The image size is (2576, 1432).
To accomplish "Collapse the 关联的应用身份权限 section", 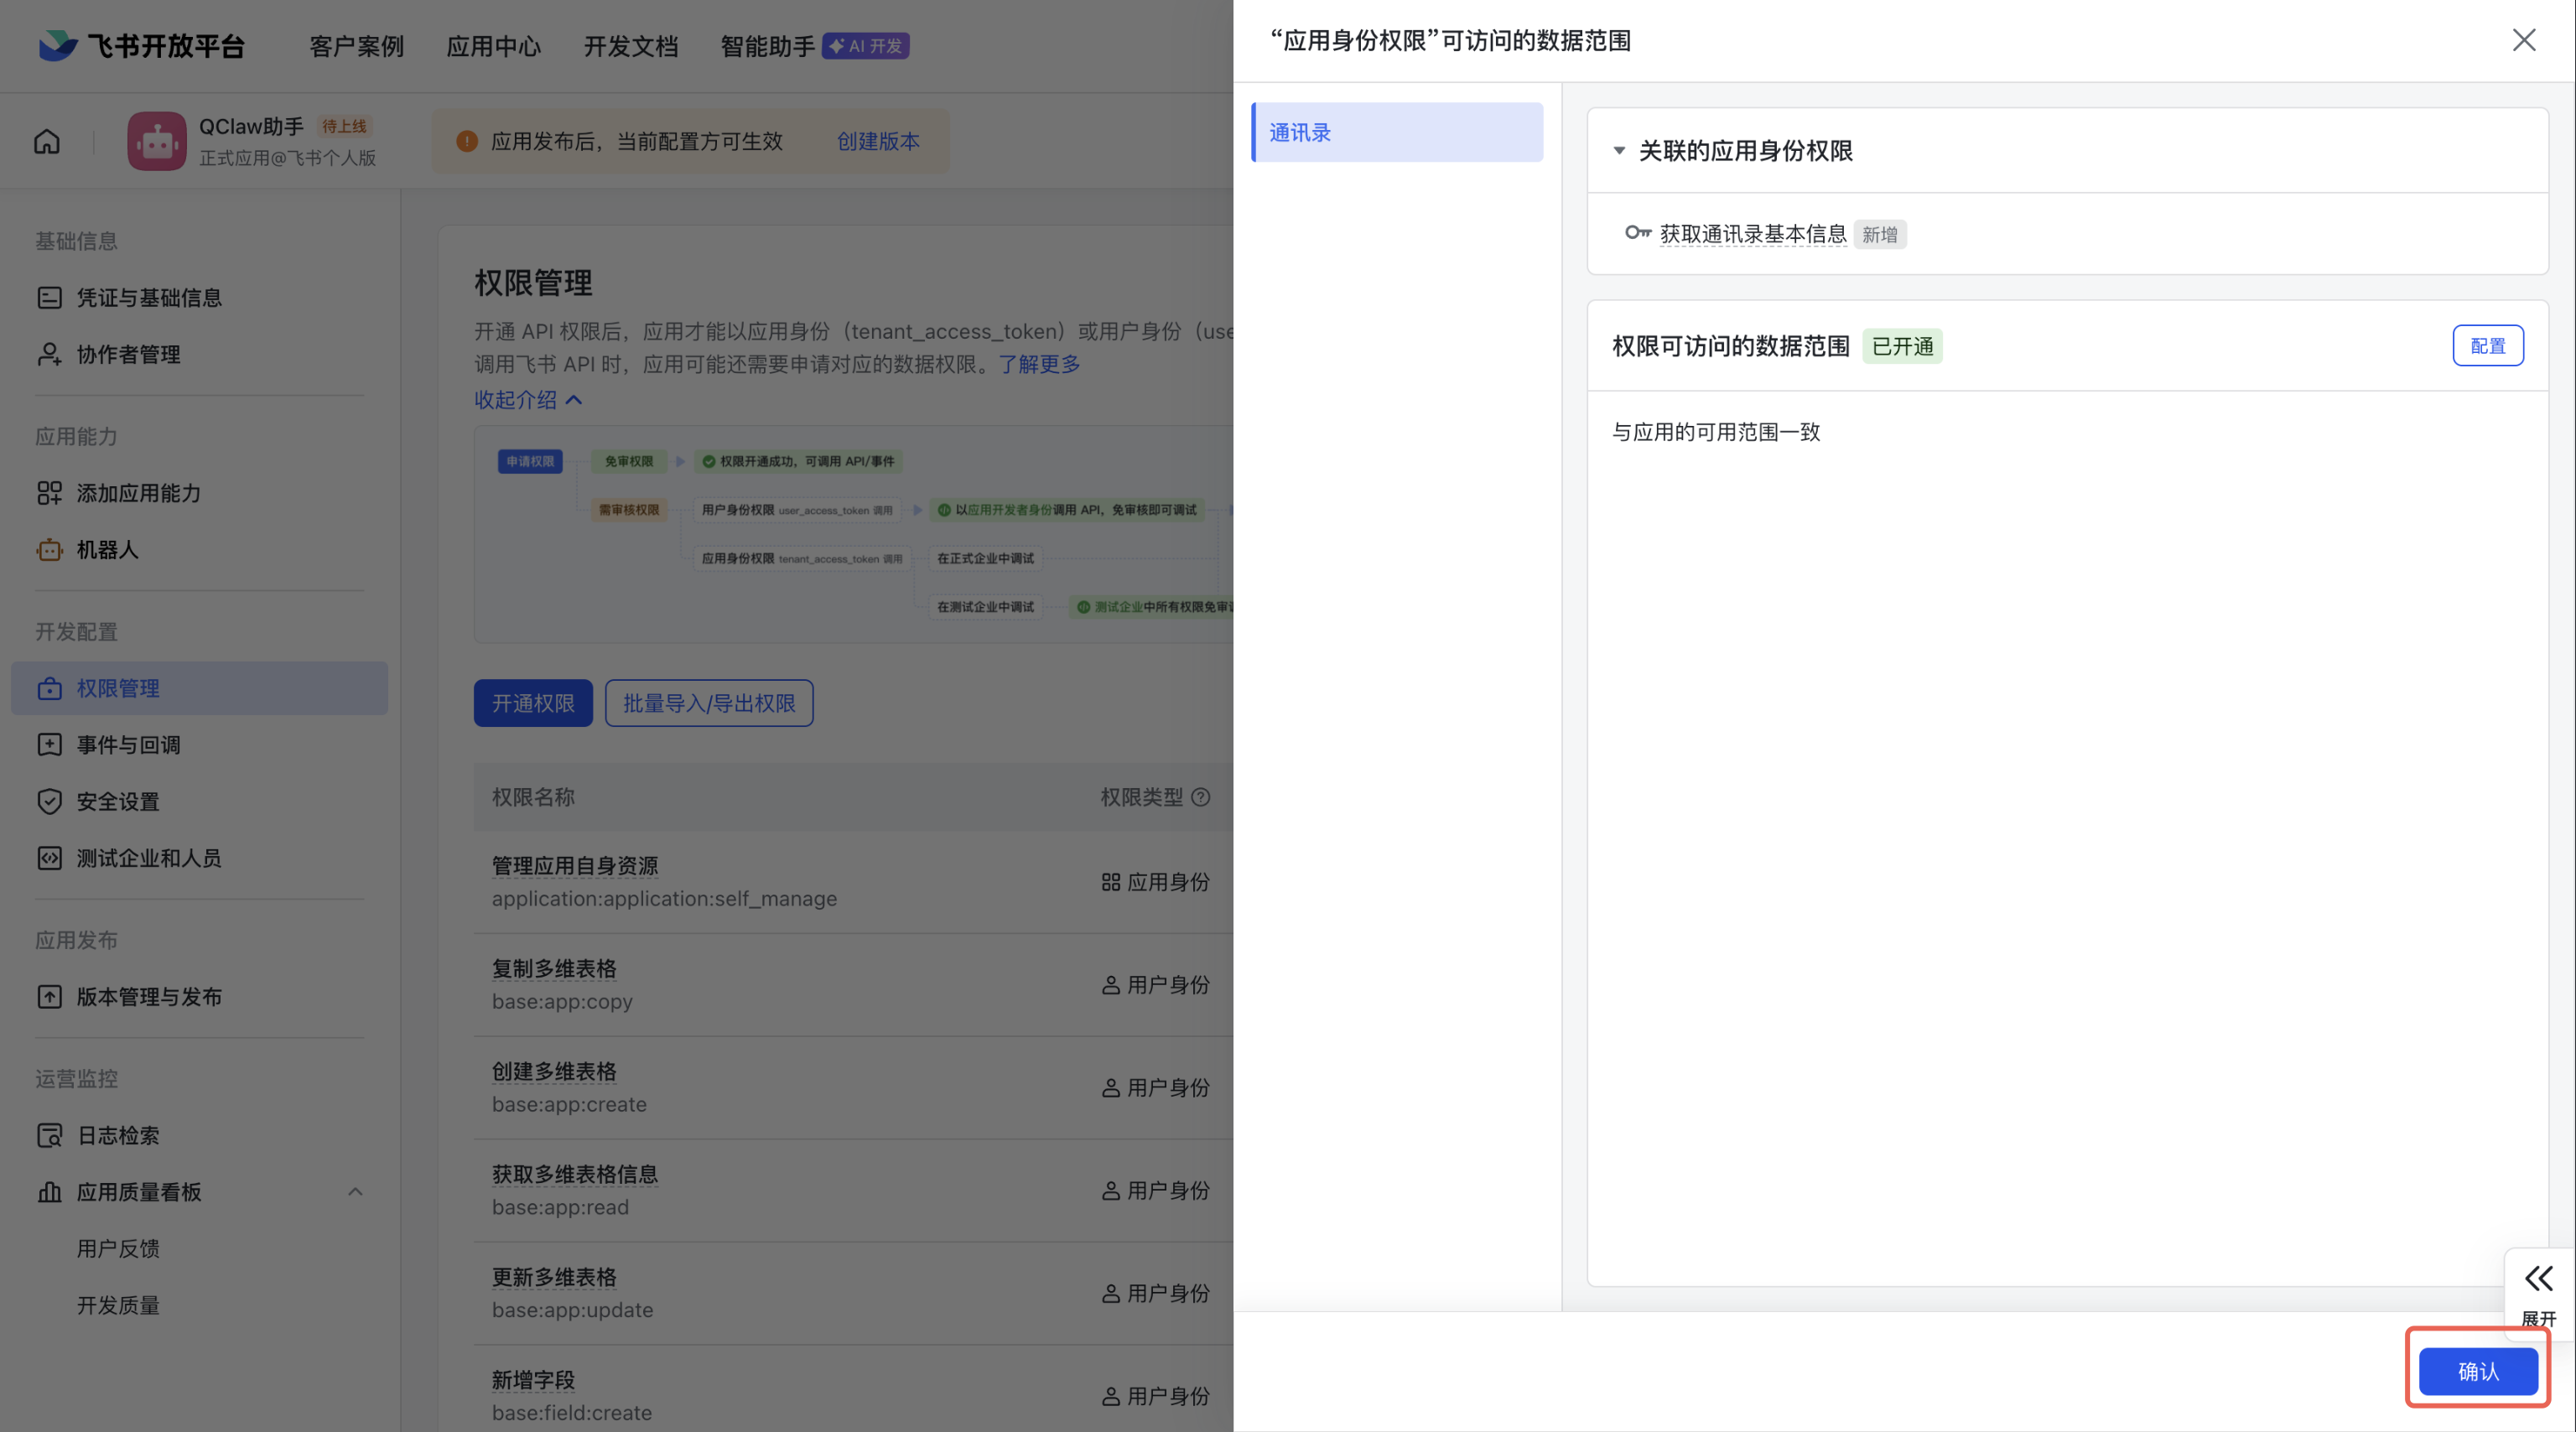I will [1619, 151].
